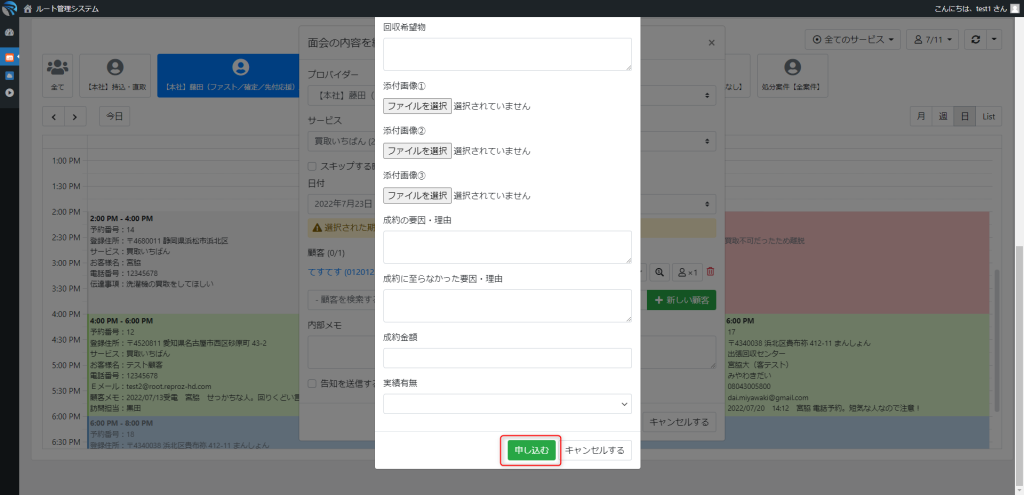Choose a file for 添付画像①
The image size is (1024, 495).
pos(417,105)
